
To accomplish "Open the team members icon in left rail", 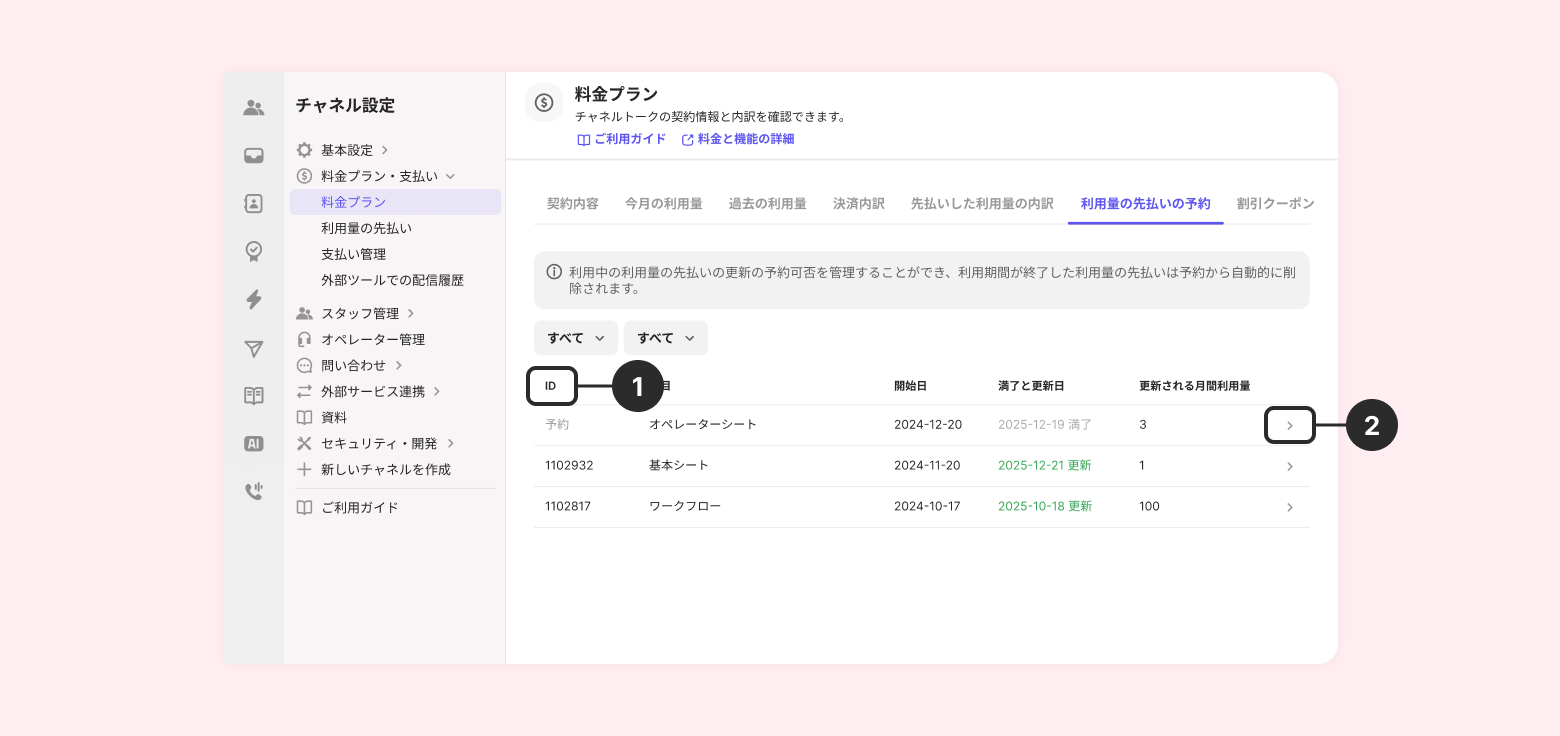I will coord(254,108).
